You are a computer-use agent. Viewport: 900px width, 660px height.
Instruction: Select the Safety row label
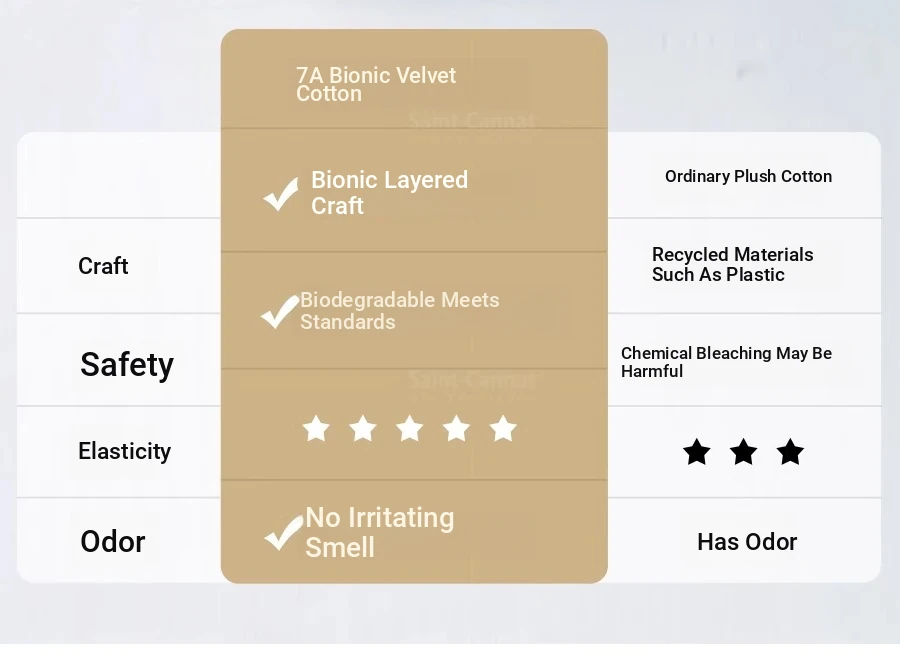point(127,364)
